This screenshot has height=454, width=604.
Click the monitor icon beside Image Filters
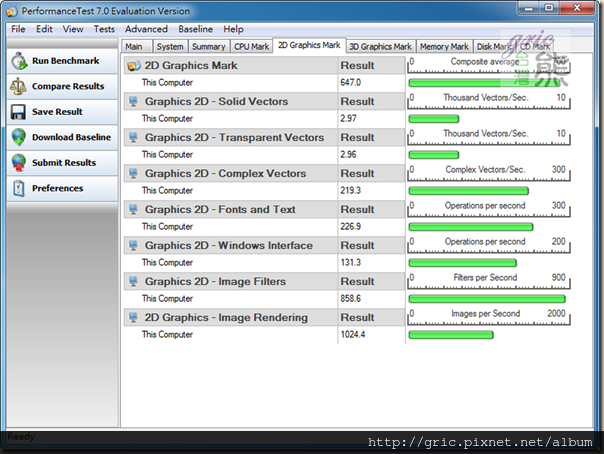click(133, 281)
